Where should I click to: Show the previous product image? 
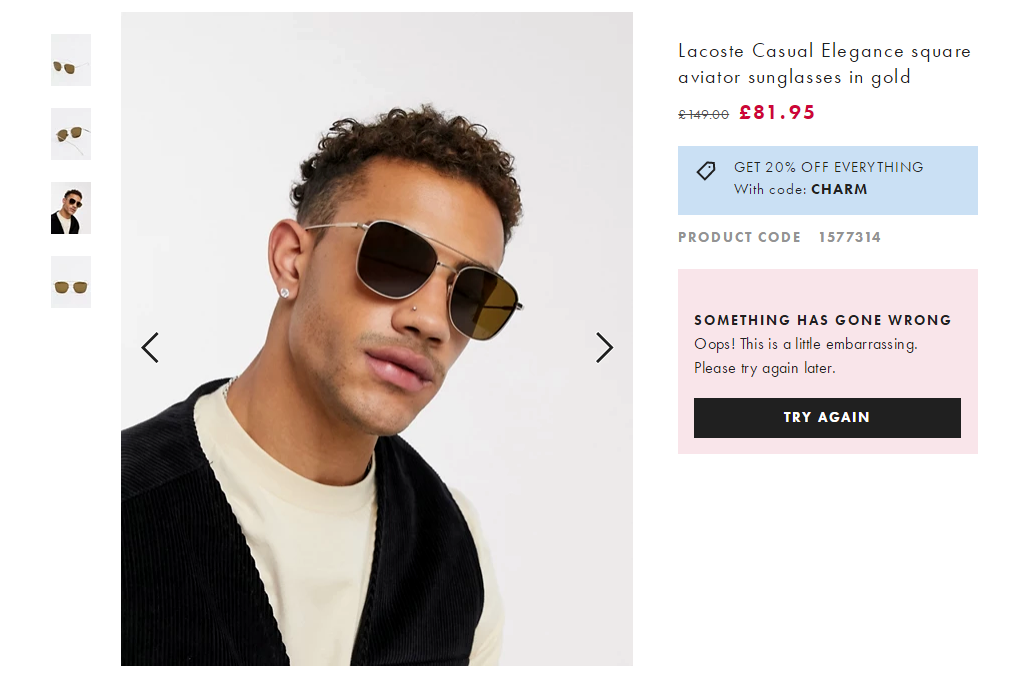(x=150, y=348)
